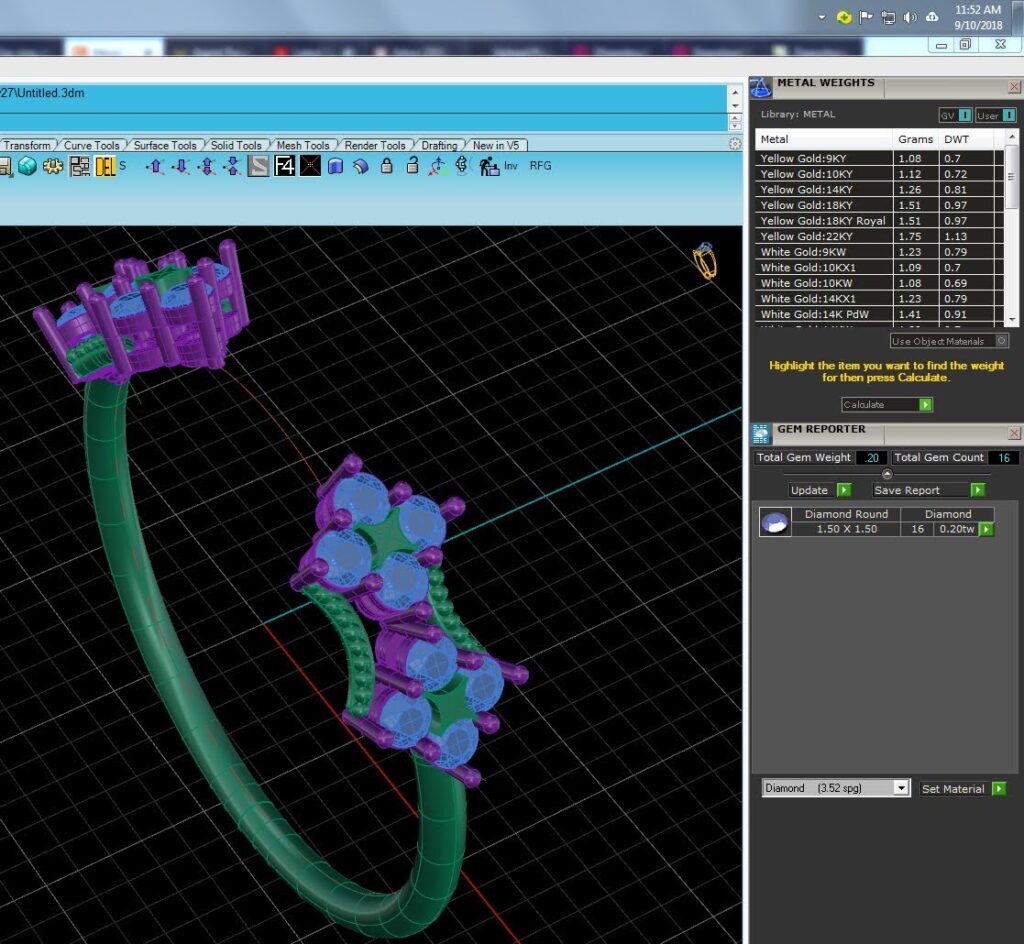
Task: Click the blue down-arrow icon
Action: 180,166
